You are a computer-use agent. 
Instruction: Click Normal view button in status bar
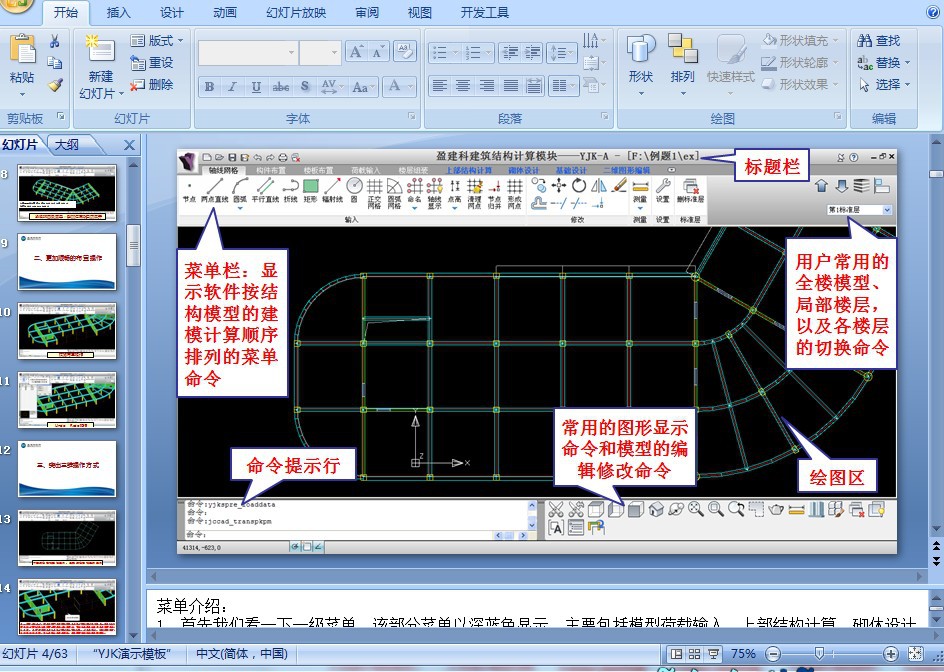pos(677,654)
